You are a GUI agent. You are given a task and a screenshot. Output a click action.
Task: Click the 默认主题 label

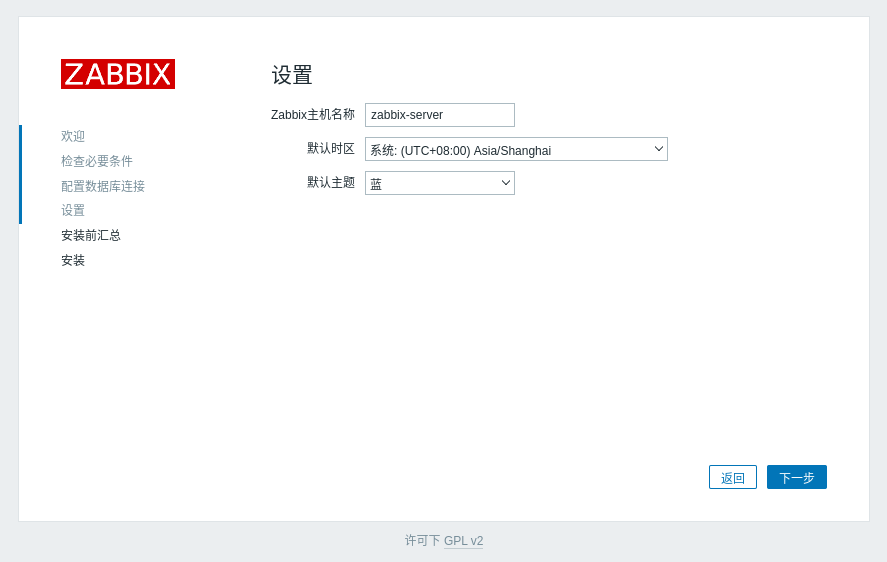(331, 182)
